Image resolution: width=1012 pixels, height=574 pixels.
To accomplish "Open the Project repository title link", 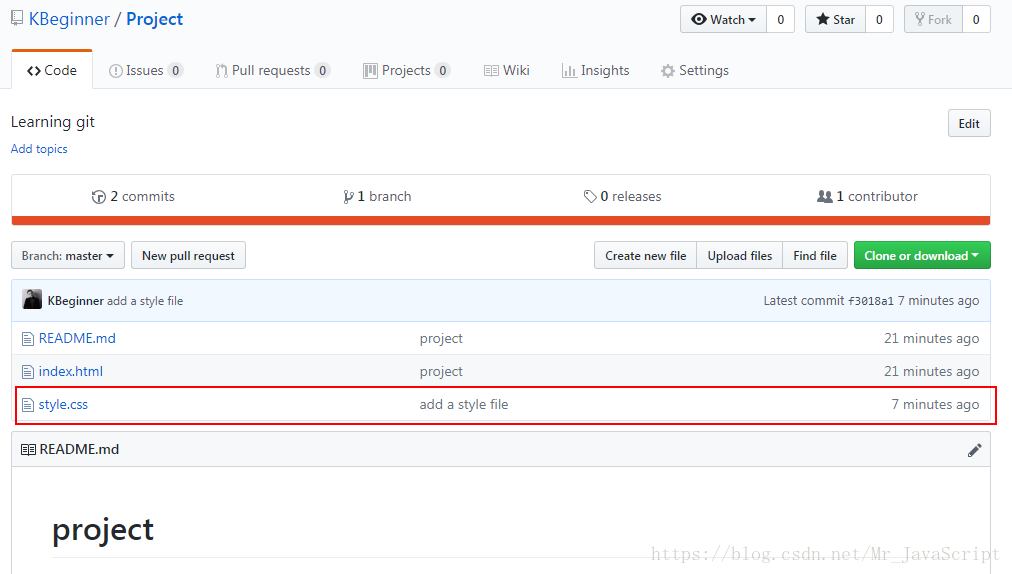I will pos(154,19).
